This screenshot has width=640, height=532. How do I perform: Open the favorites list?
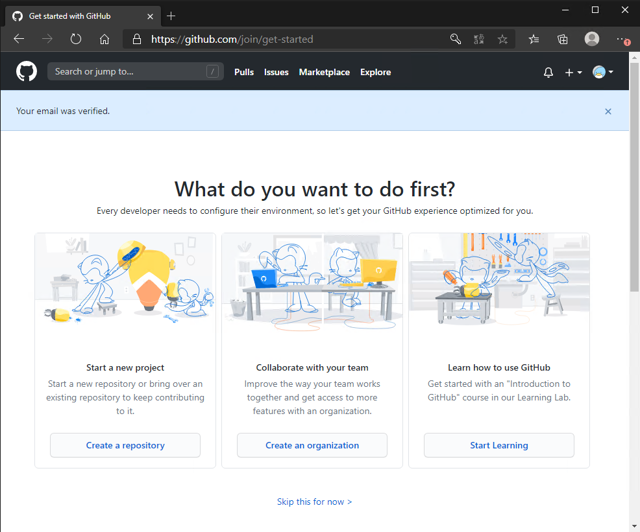click(x=533, y=39)
